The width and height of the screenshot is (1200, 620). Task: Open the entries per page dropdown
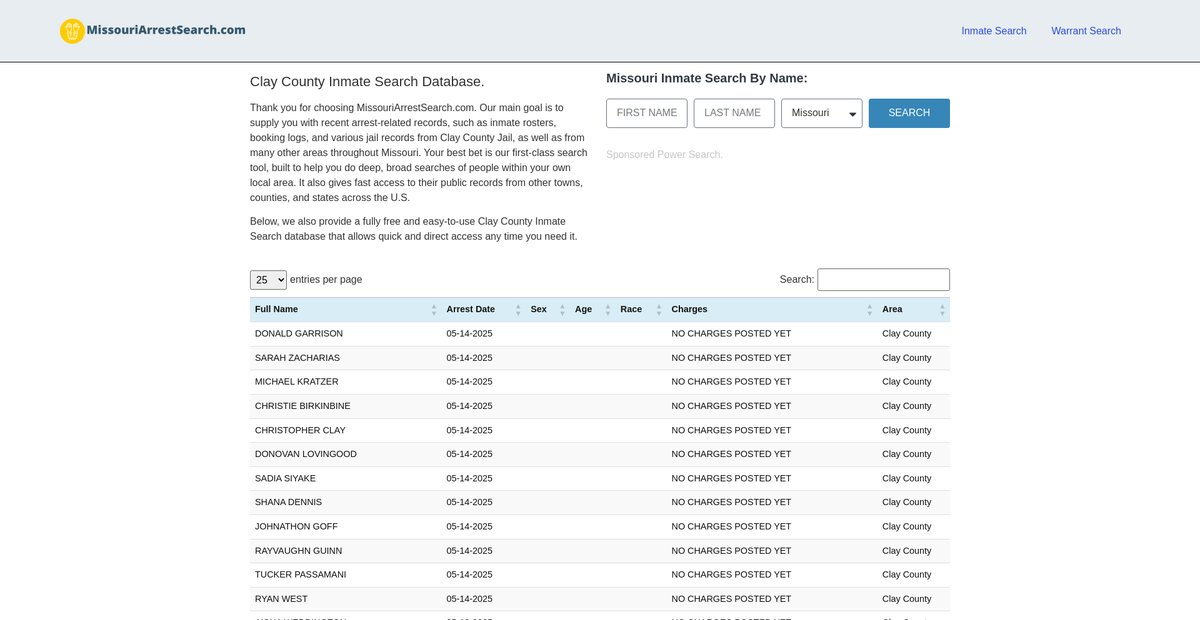pyautogui.click(x=268, y=280)
